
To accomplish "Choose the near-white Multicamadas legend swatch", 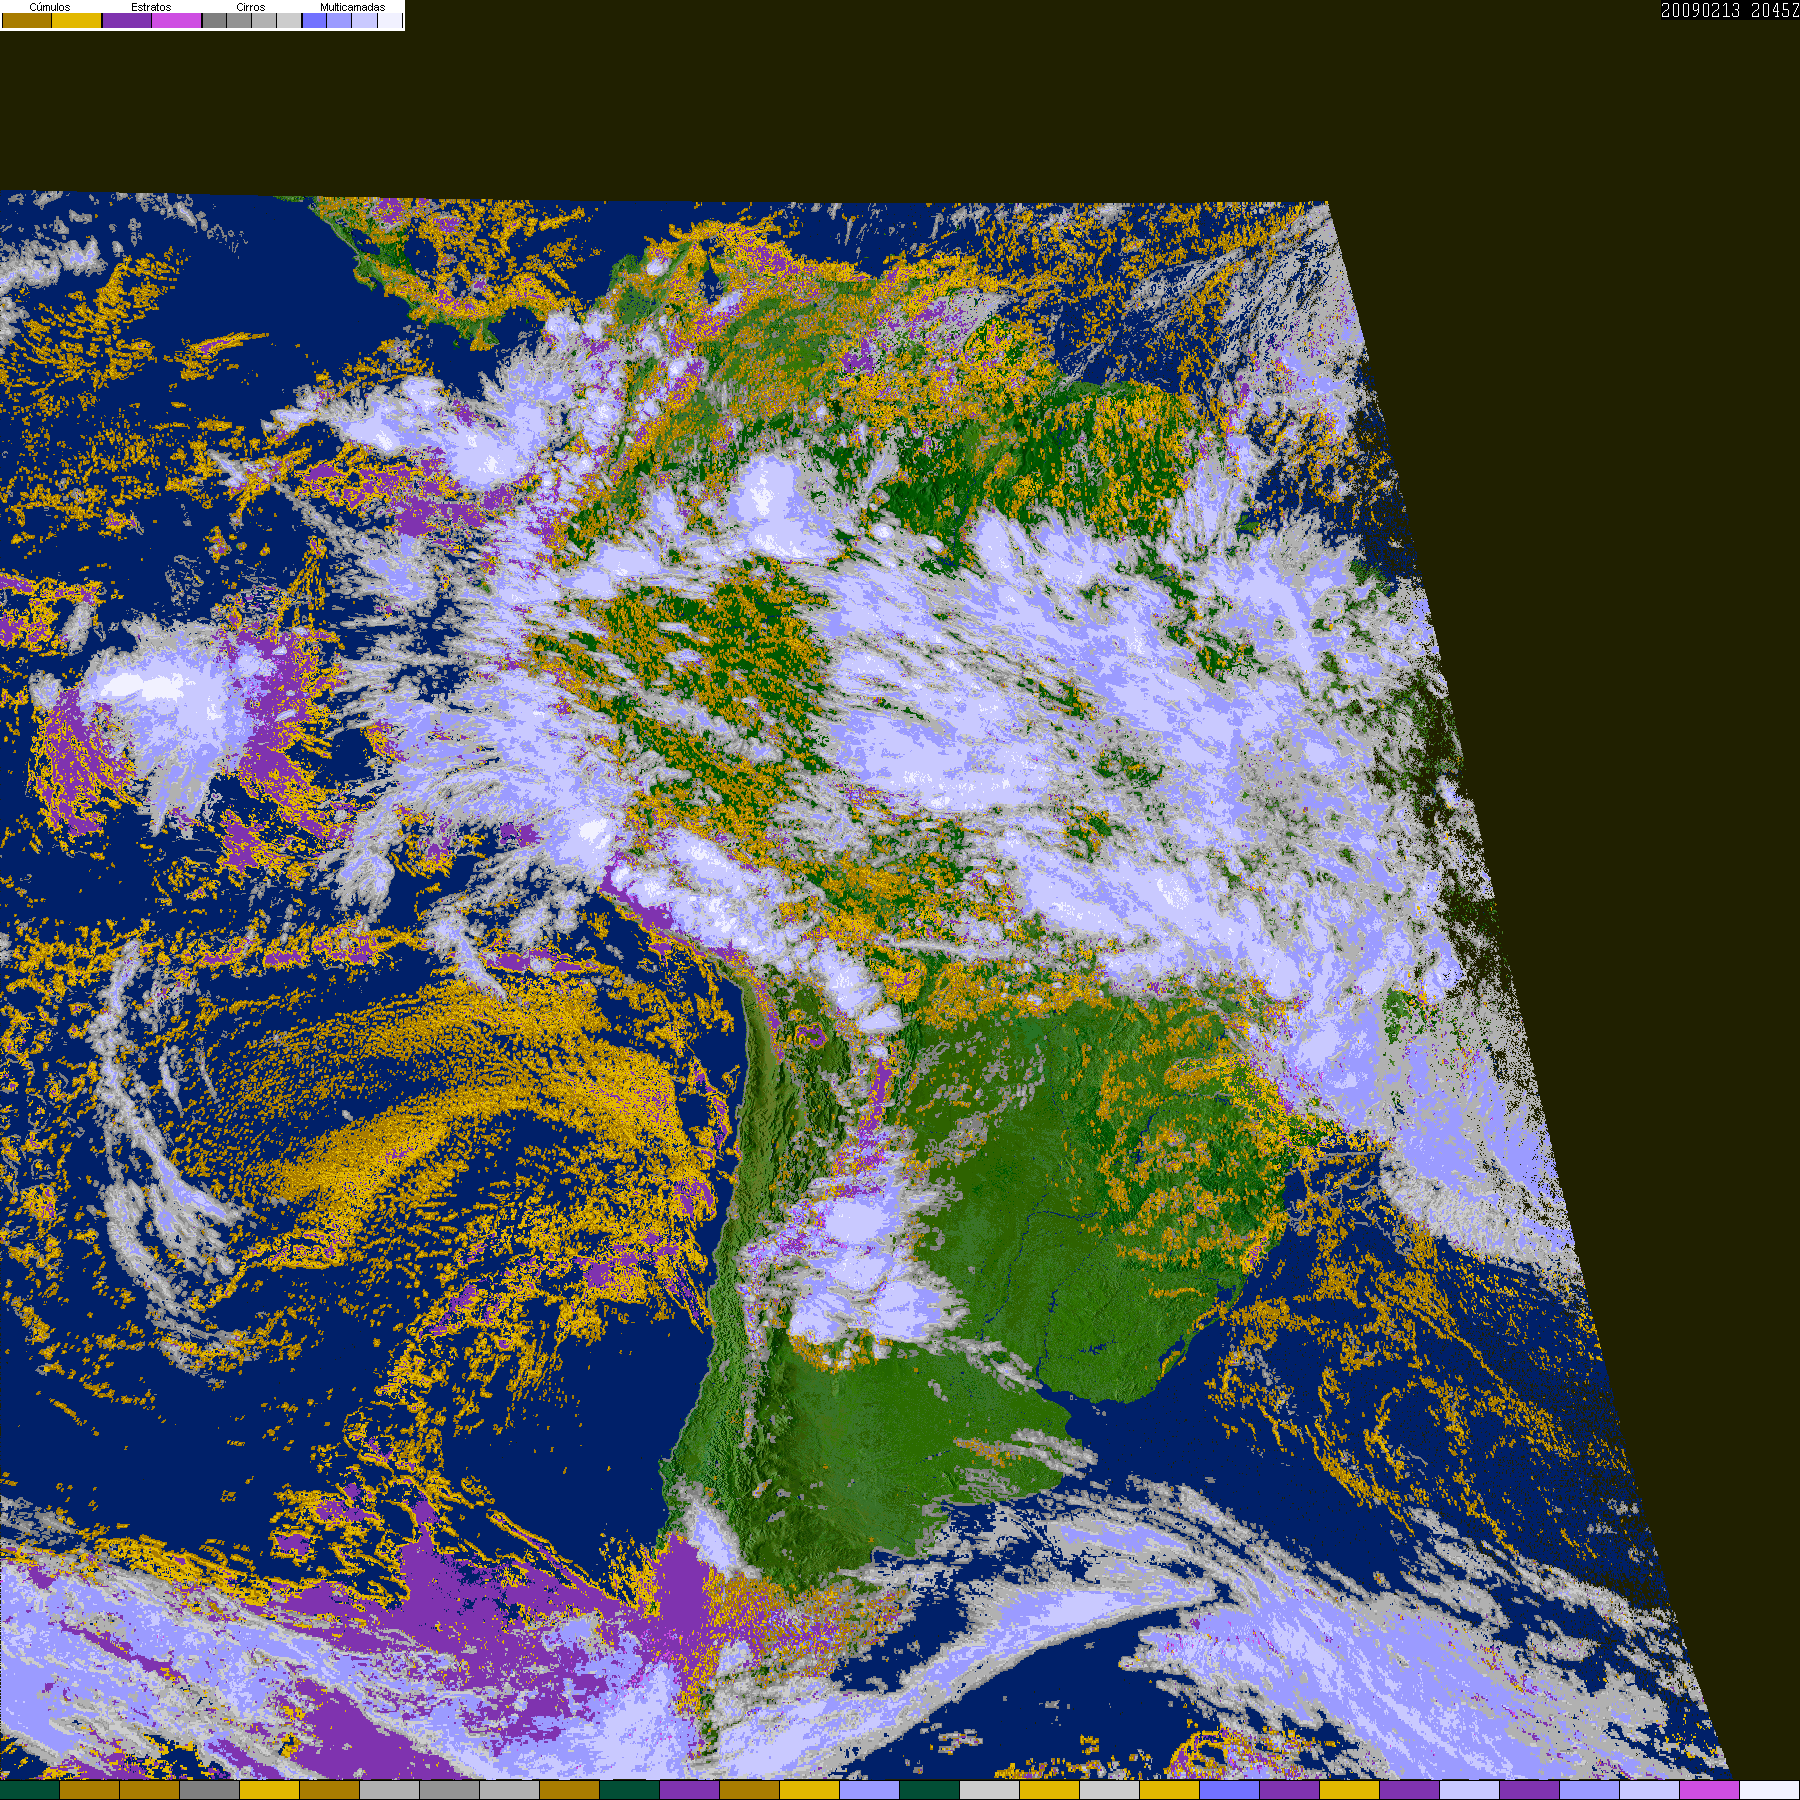I will (390, 20).
